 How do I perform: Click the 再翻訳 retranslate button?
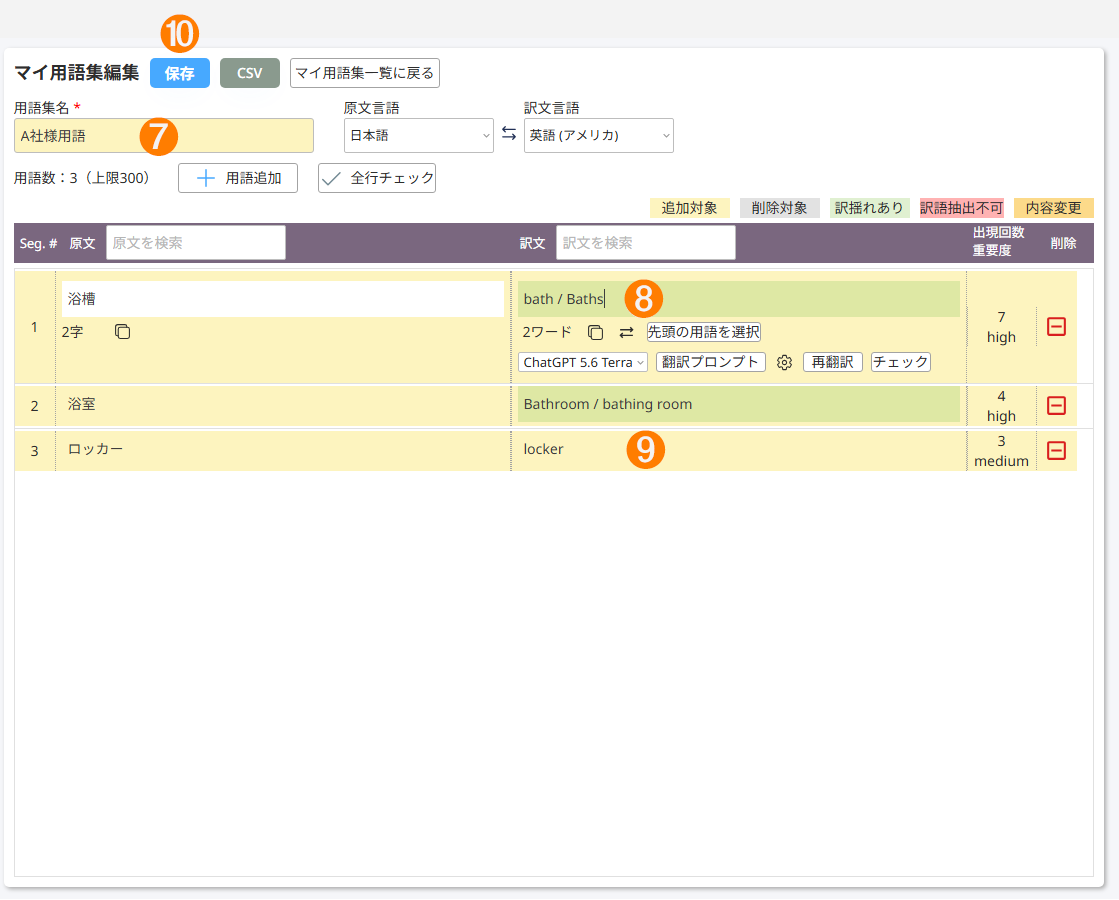833,362
